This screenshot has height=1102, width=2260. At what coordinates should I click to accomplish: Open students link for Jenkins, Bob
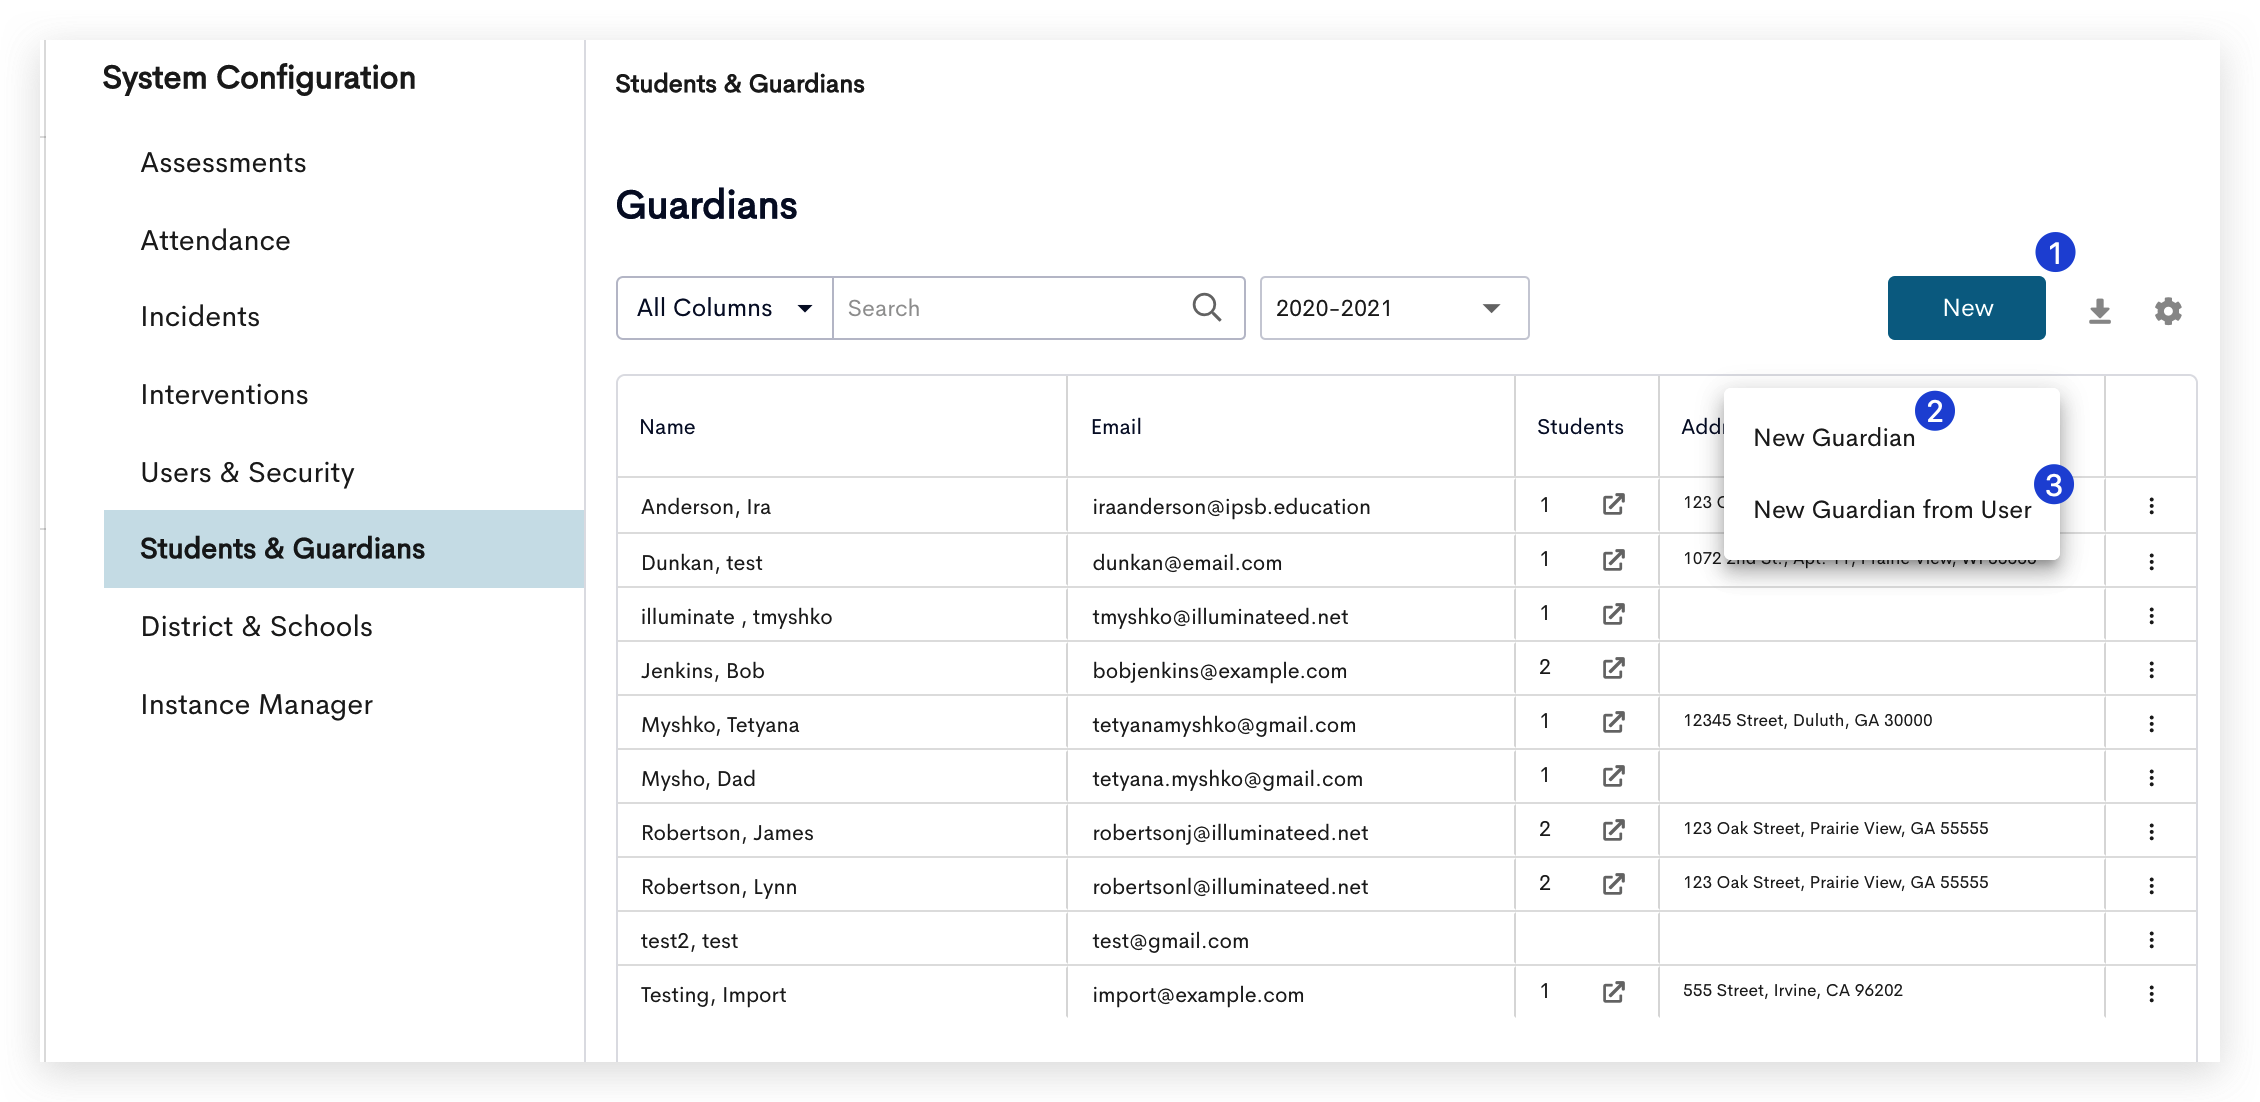[x=1613, y=668]
